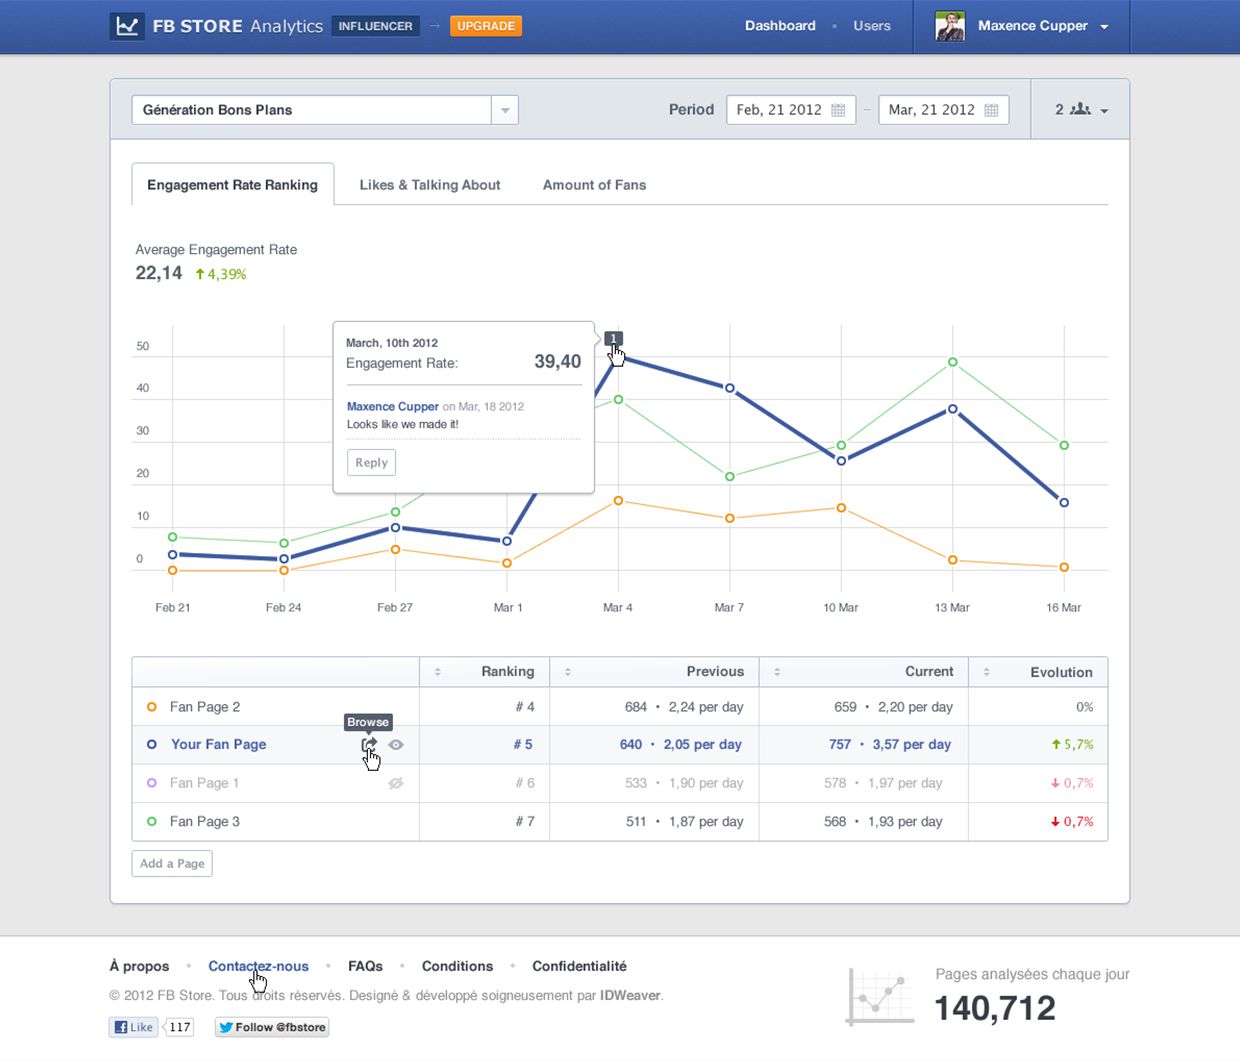This screenshot has width=1240, height=1060.
Task: Go to the Dashboard menu item
Action: pyautogui.click(x=780, y=26)
